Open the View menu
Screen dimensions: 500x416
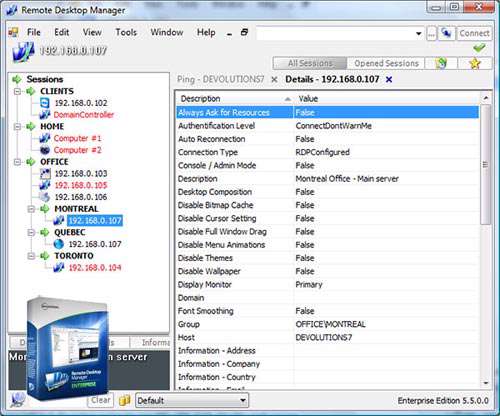point(92,32)
